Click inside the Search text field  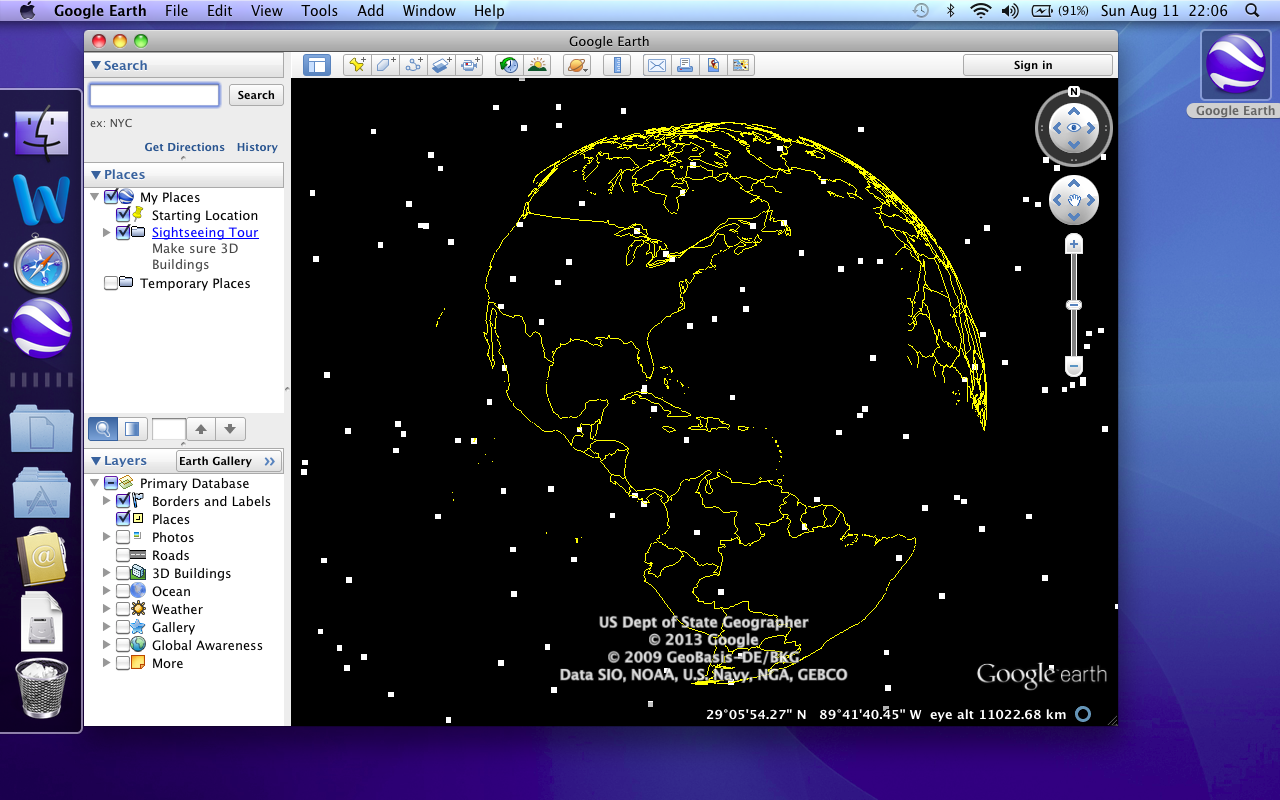pyautogui.click(x=155, y=95)
